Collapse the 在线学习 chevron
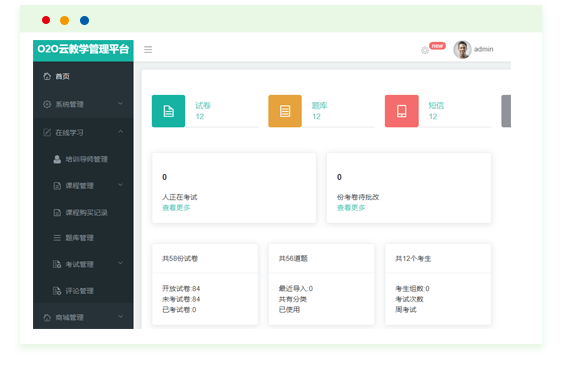The image size is (570, 368). coord(120,131)
